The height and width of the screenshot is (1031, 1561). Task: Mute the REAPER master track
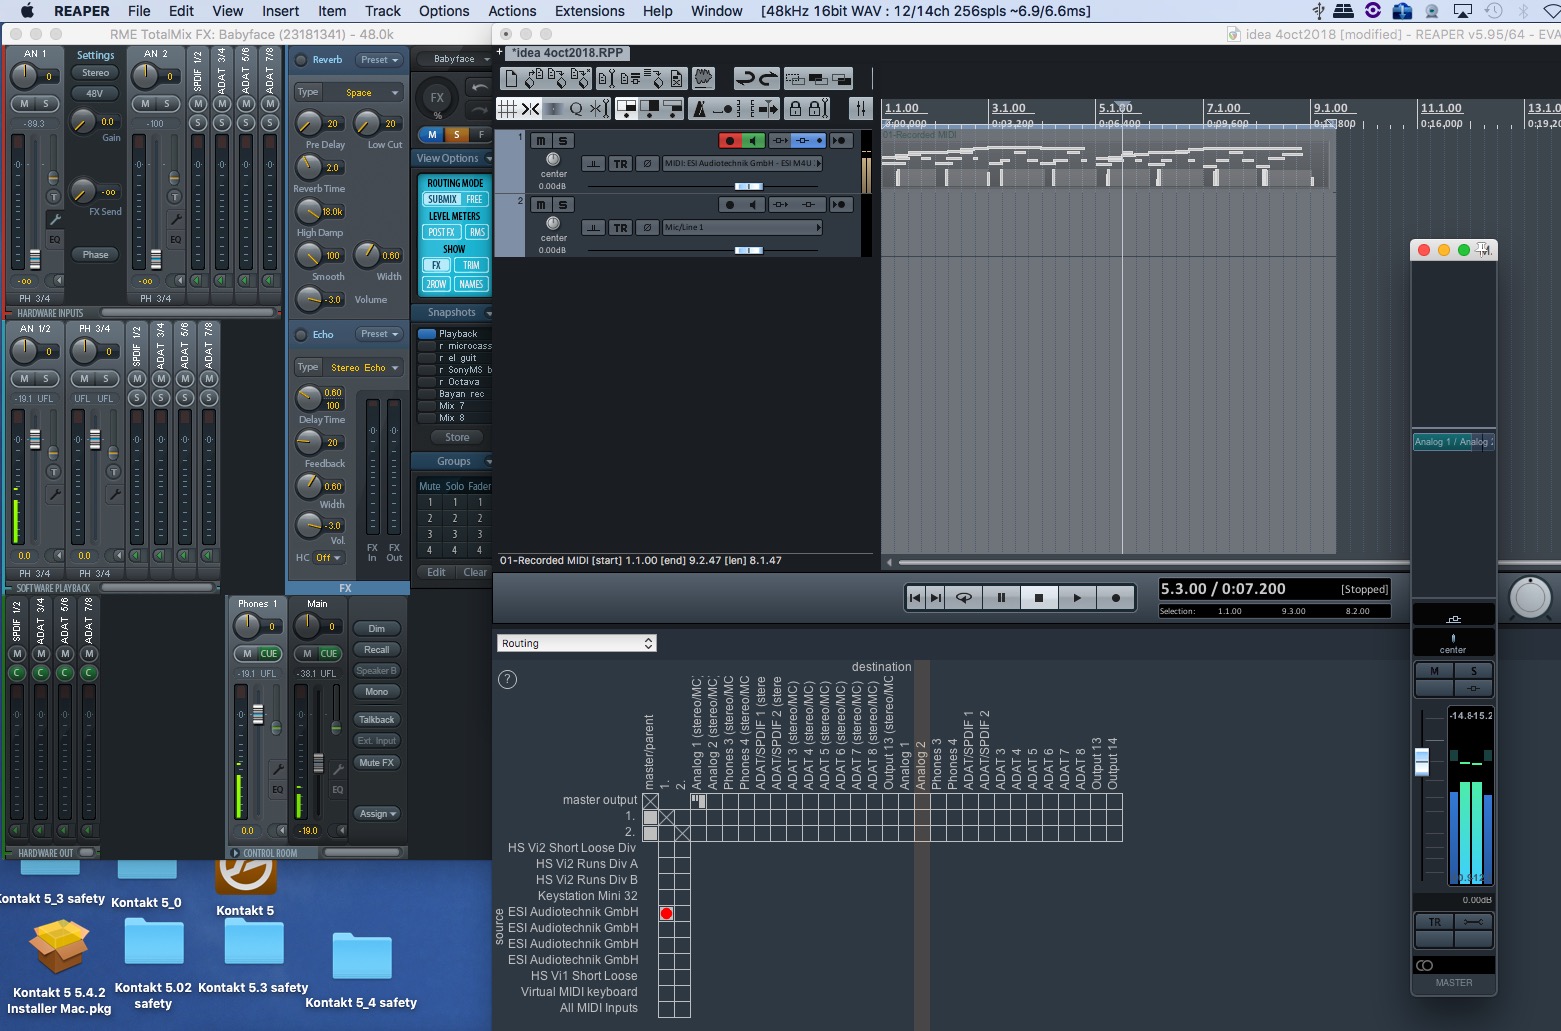pos(1434,671)
